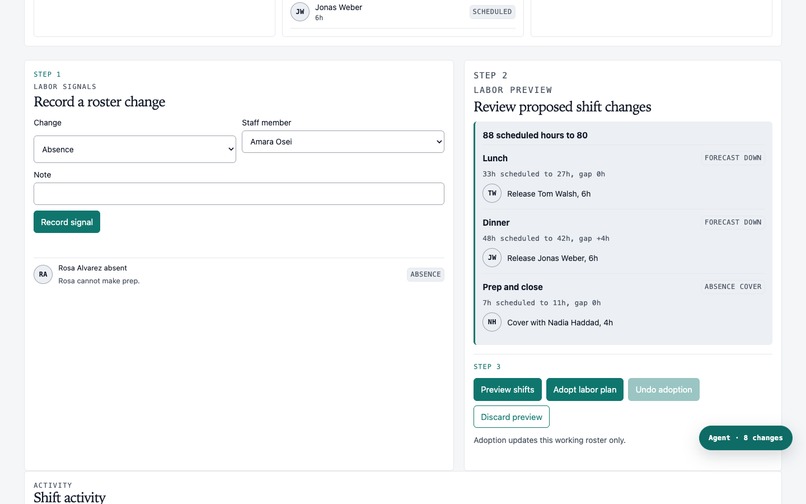Click the JW avatar beside Release Jonas Weber
This screenshot has width=806, height=504.
click(x=492, y=258)
